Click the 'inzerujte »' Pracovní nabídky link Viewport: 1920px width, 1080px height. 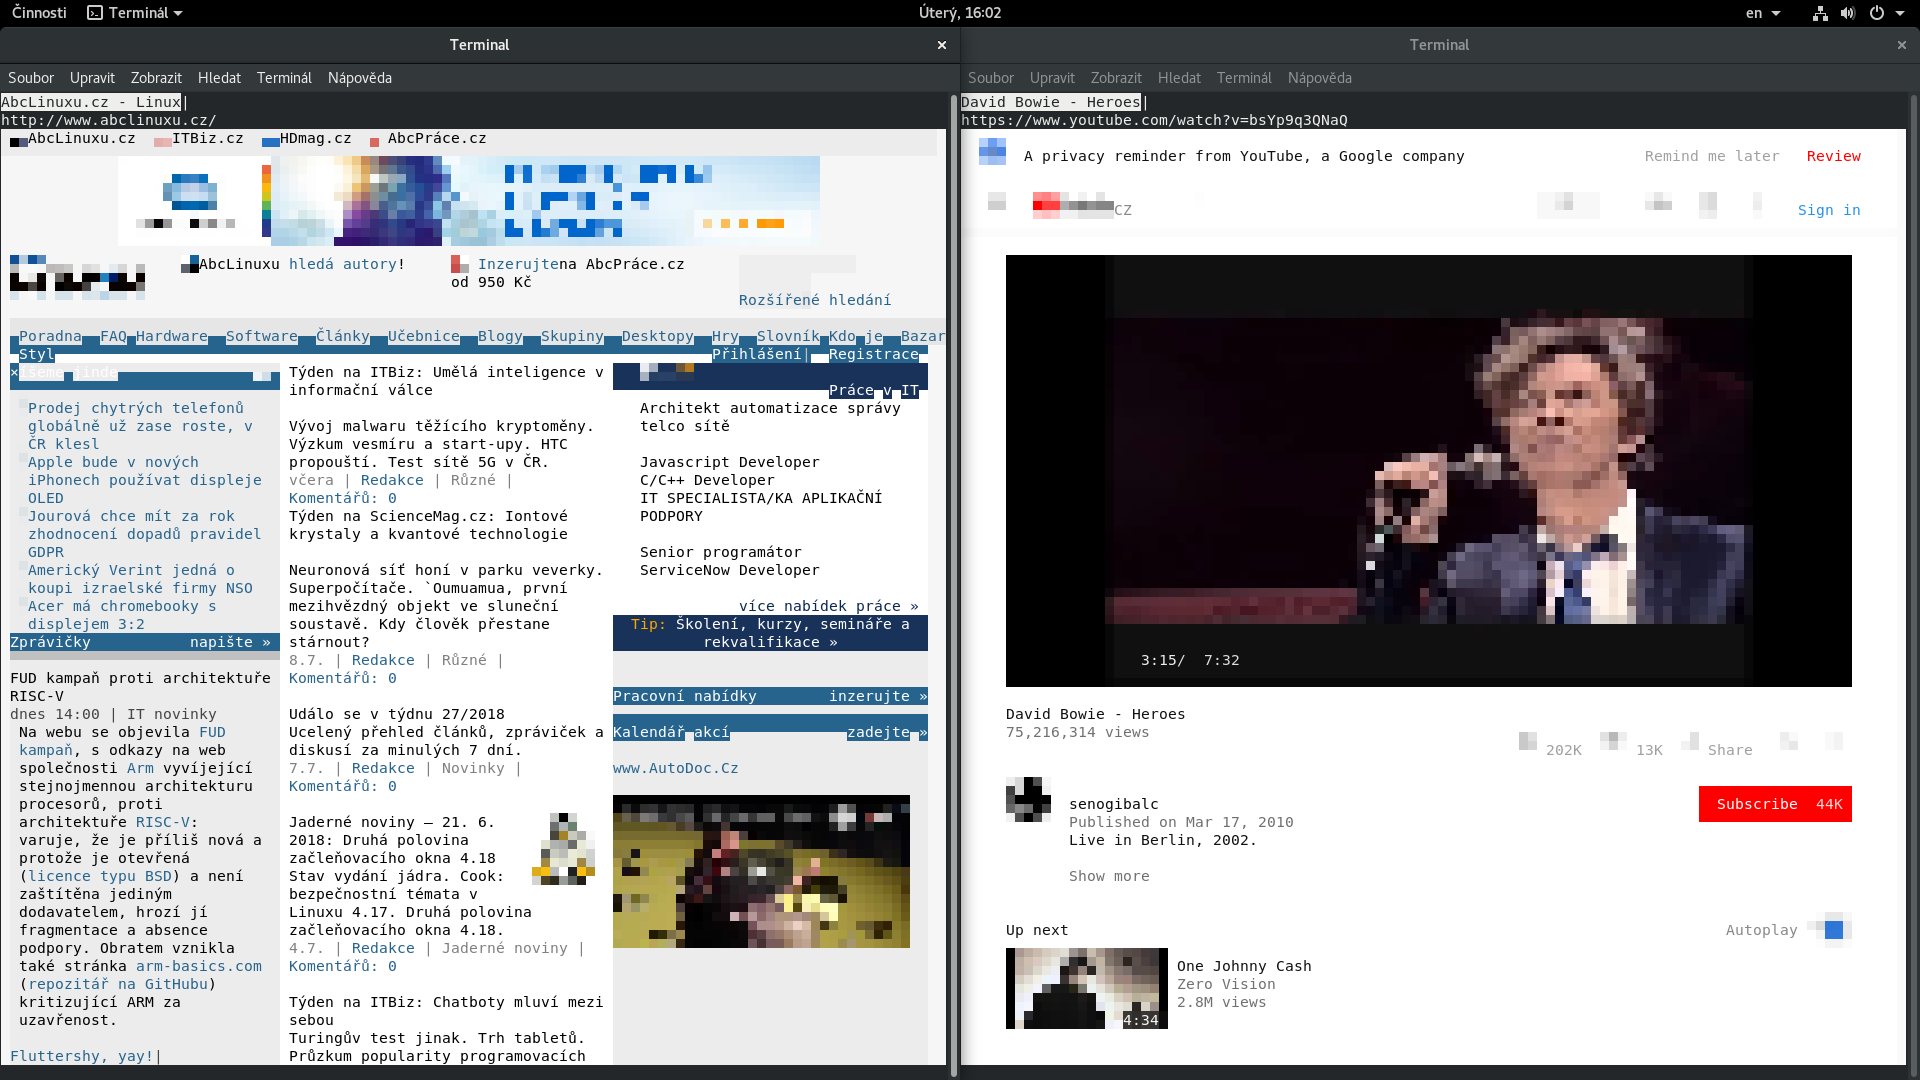click(878, 697)
